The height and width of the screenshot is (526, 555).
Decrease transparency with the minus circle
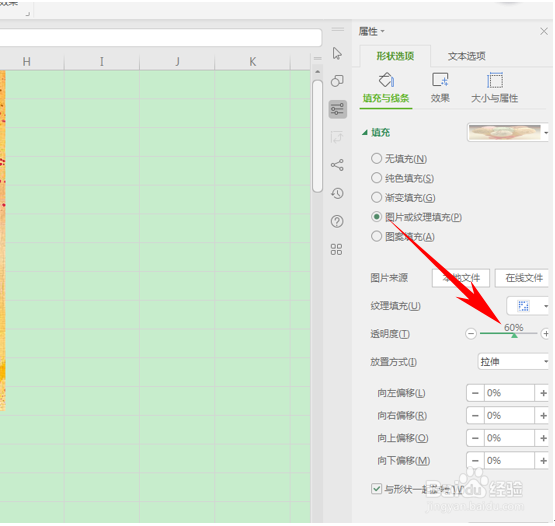(x=471, y=333)
